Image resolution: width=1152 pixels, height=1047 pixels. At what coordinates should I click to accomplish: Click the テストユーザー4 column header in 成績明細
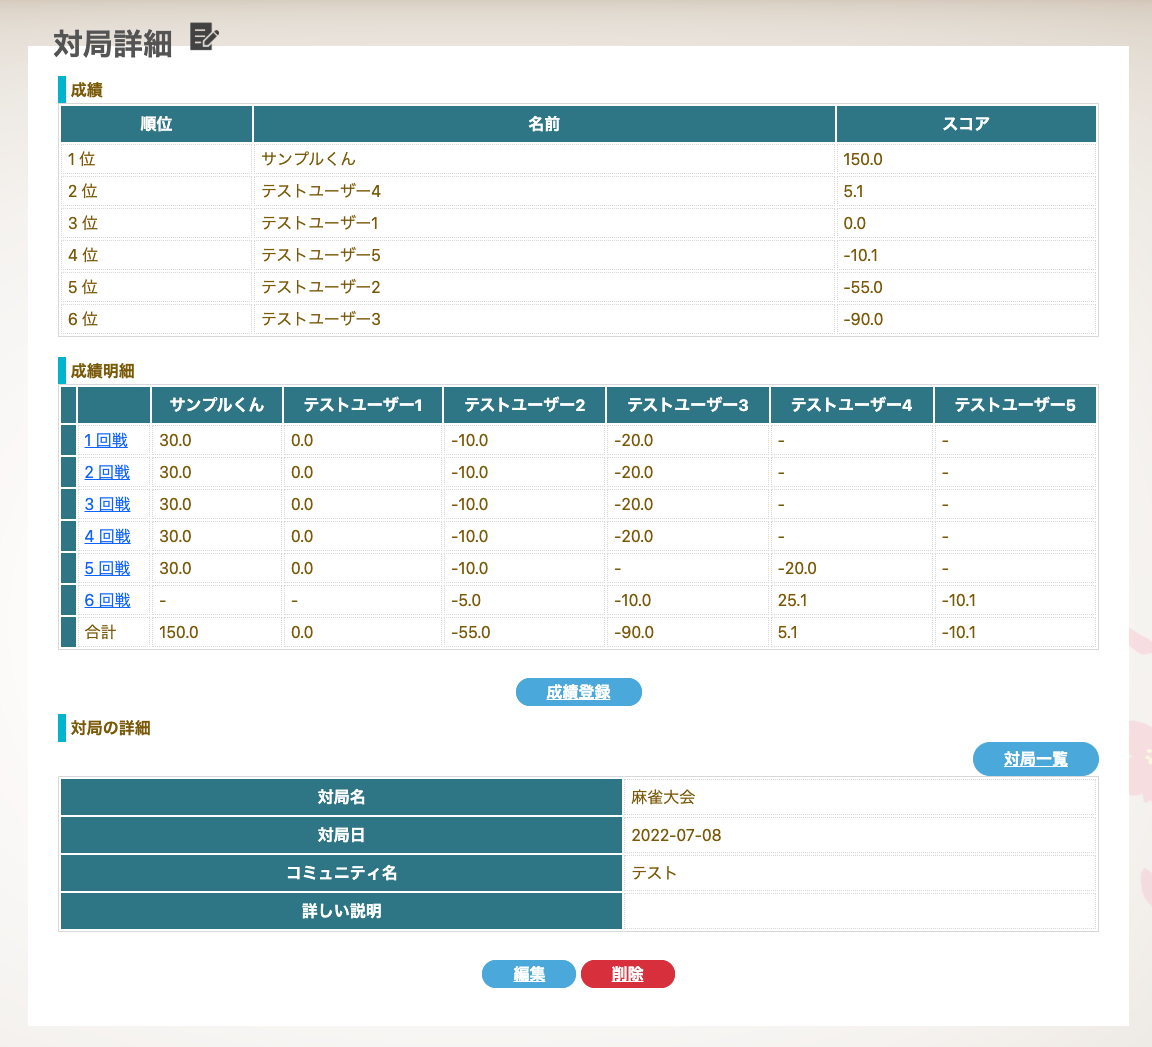(x=852, y=405)
